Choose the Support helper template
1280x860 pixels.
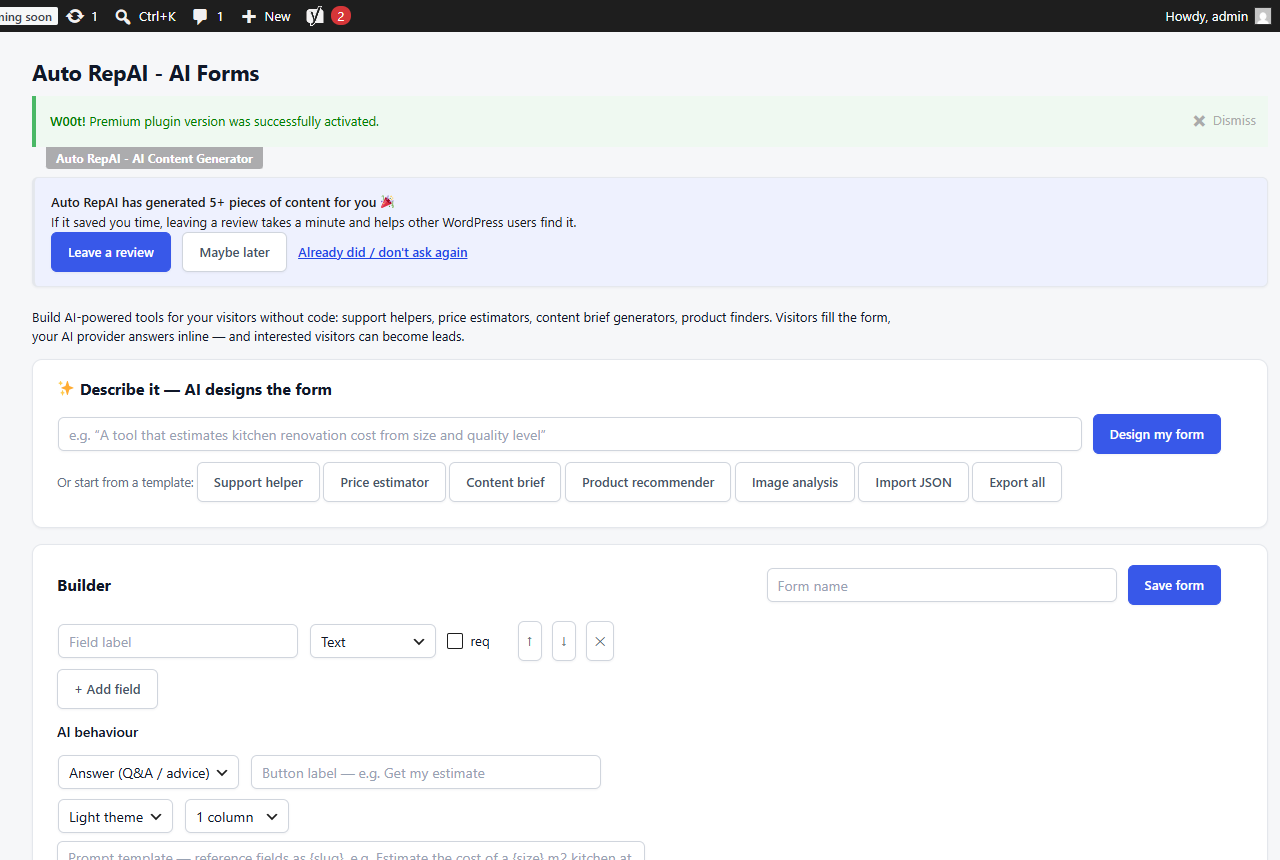[258, 482]
